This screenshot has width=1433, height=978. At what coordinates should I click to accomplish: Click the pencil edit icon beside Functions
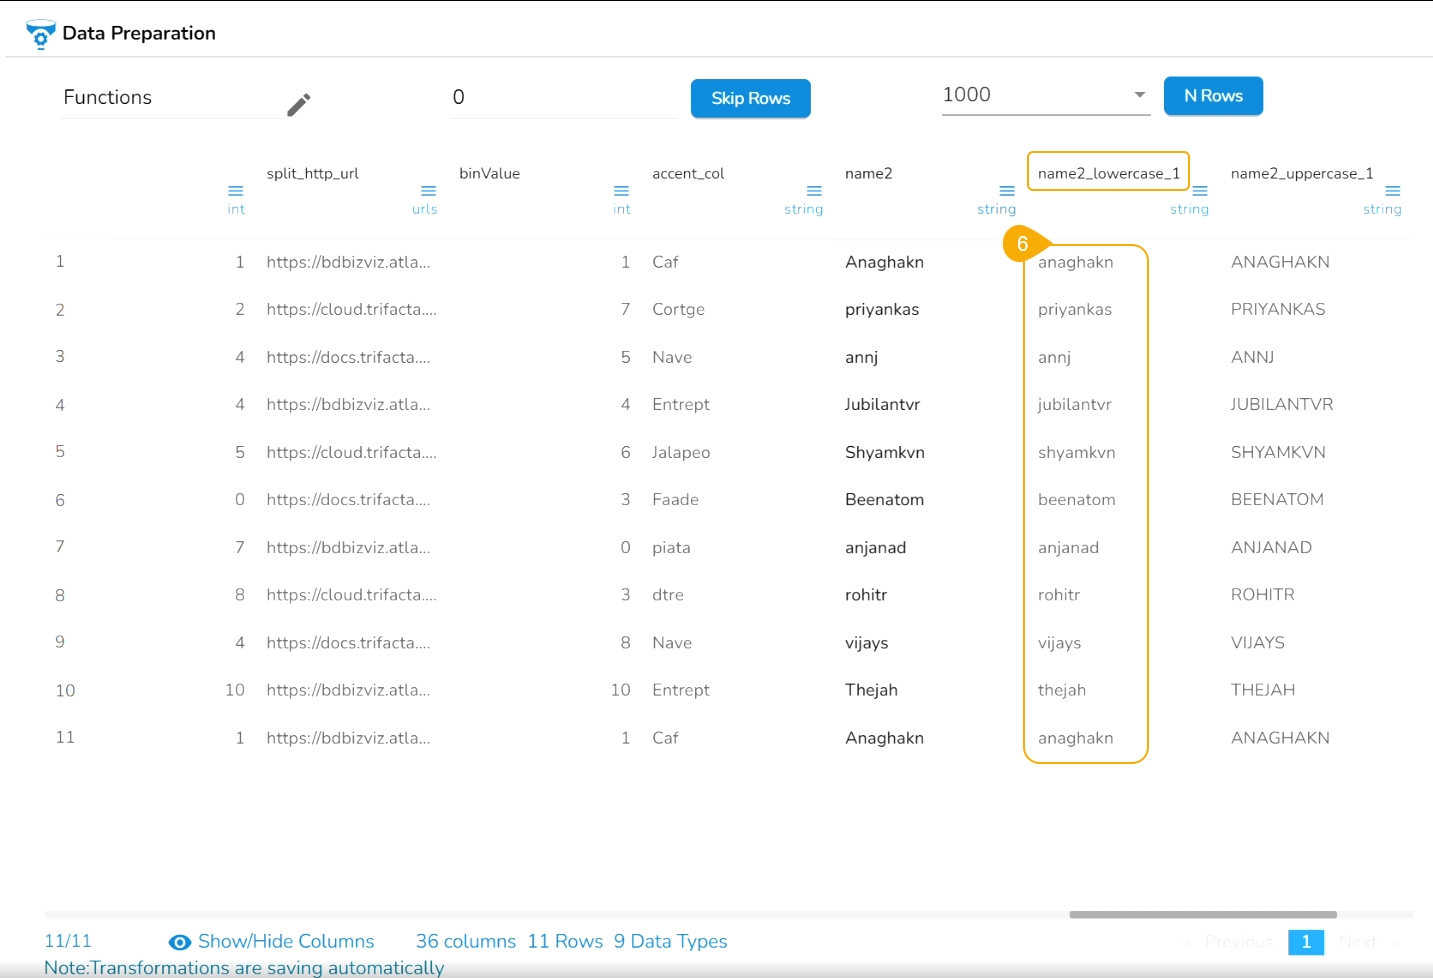[x=299, y=104]
